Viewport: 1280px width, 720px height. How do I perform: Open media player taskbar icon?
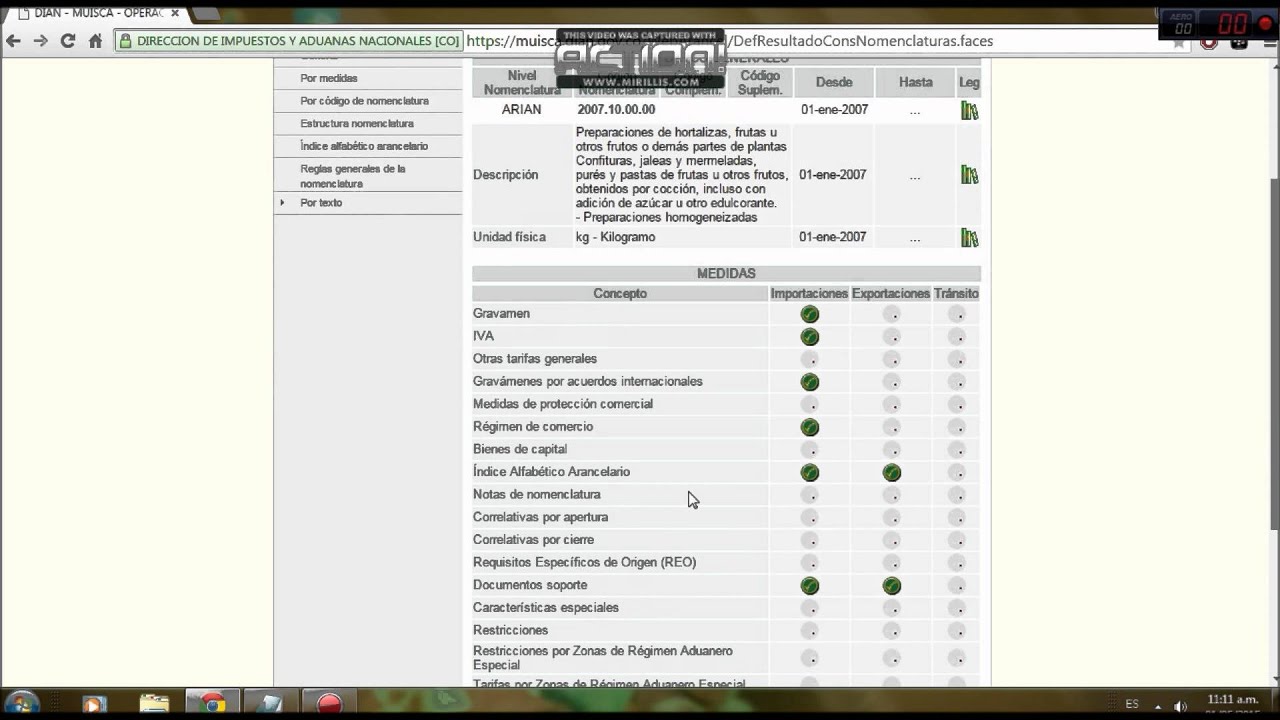tap(95, 703)
